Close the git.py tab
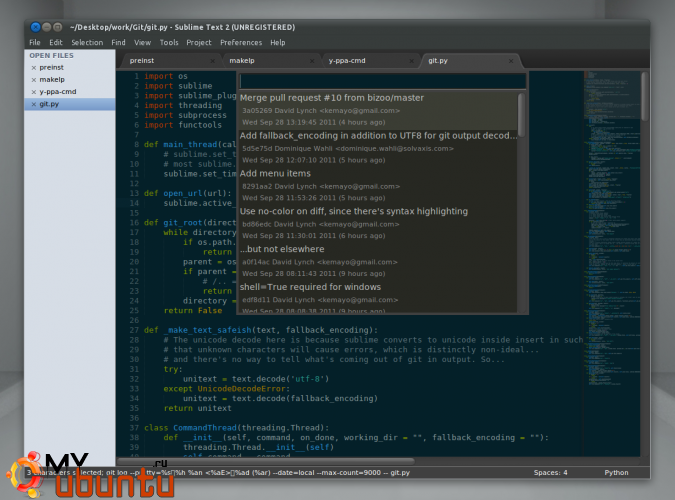The width and height of the screenshot is (675, 500). tap(511, 61)
